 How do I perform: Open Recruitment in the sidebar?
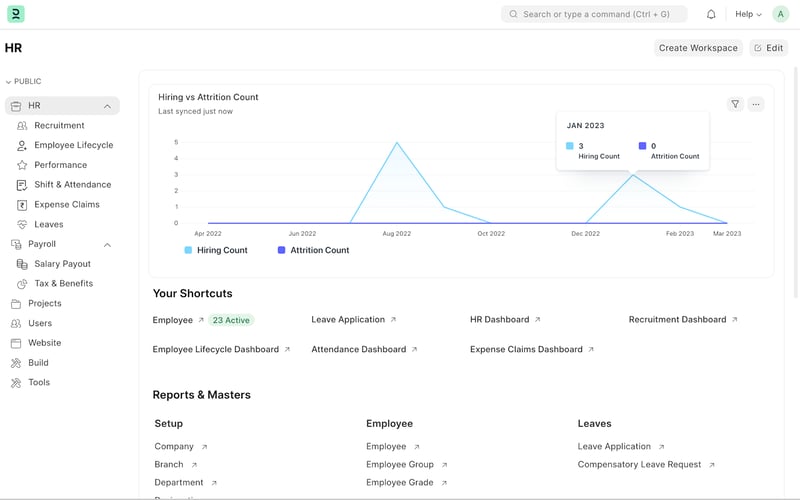tap(59, 126)
